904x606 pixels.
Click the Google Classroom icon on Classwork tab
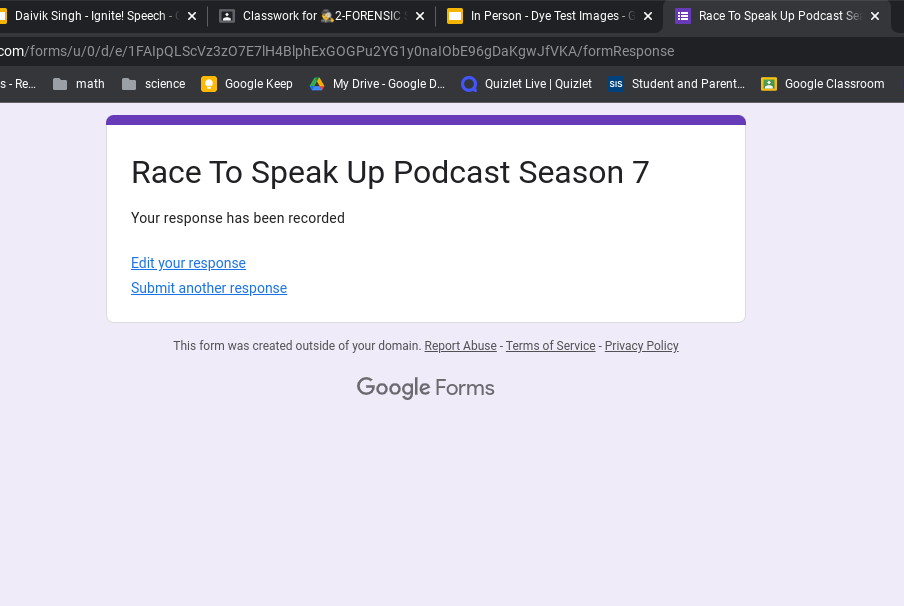(227, 16)
